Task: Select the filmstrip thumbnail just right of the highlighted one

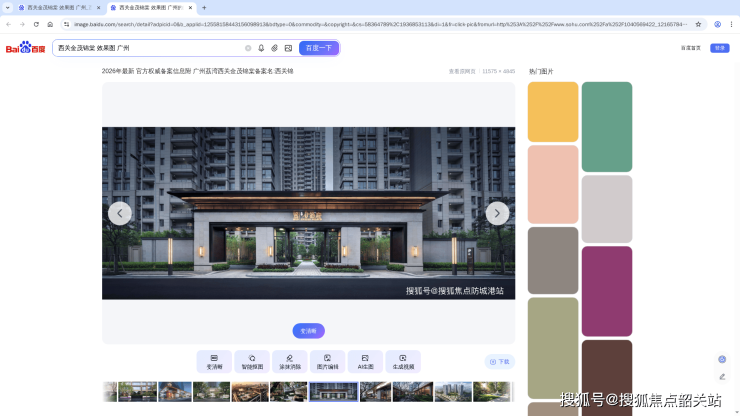Action: 376,392
